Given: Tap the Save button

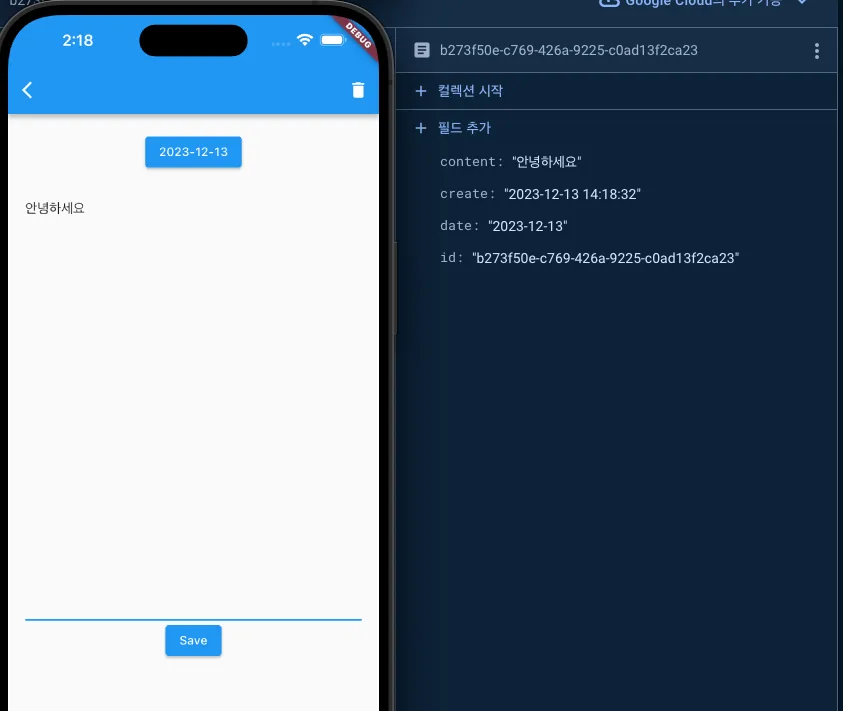Looking at the screenshot, I should point(194,641).
